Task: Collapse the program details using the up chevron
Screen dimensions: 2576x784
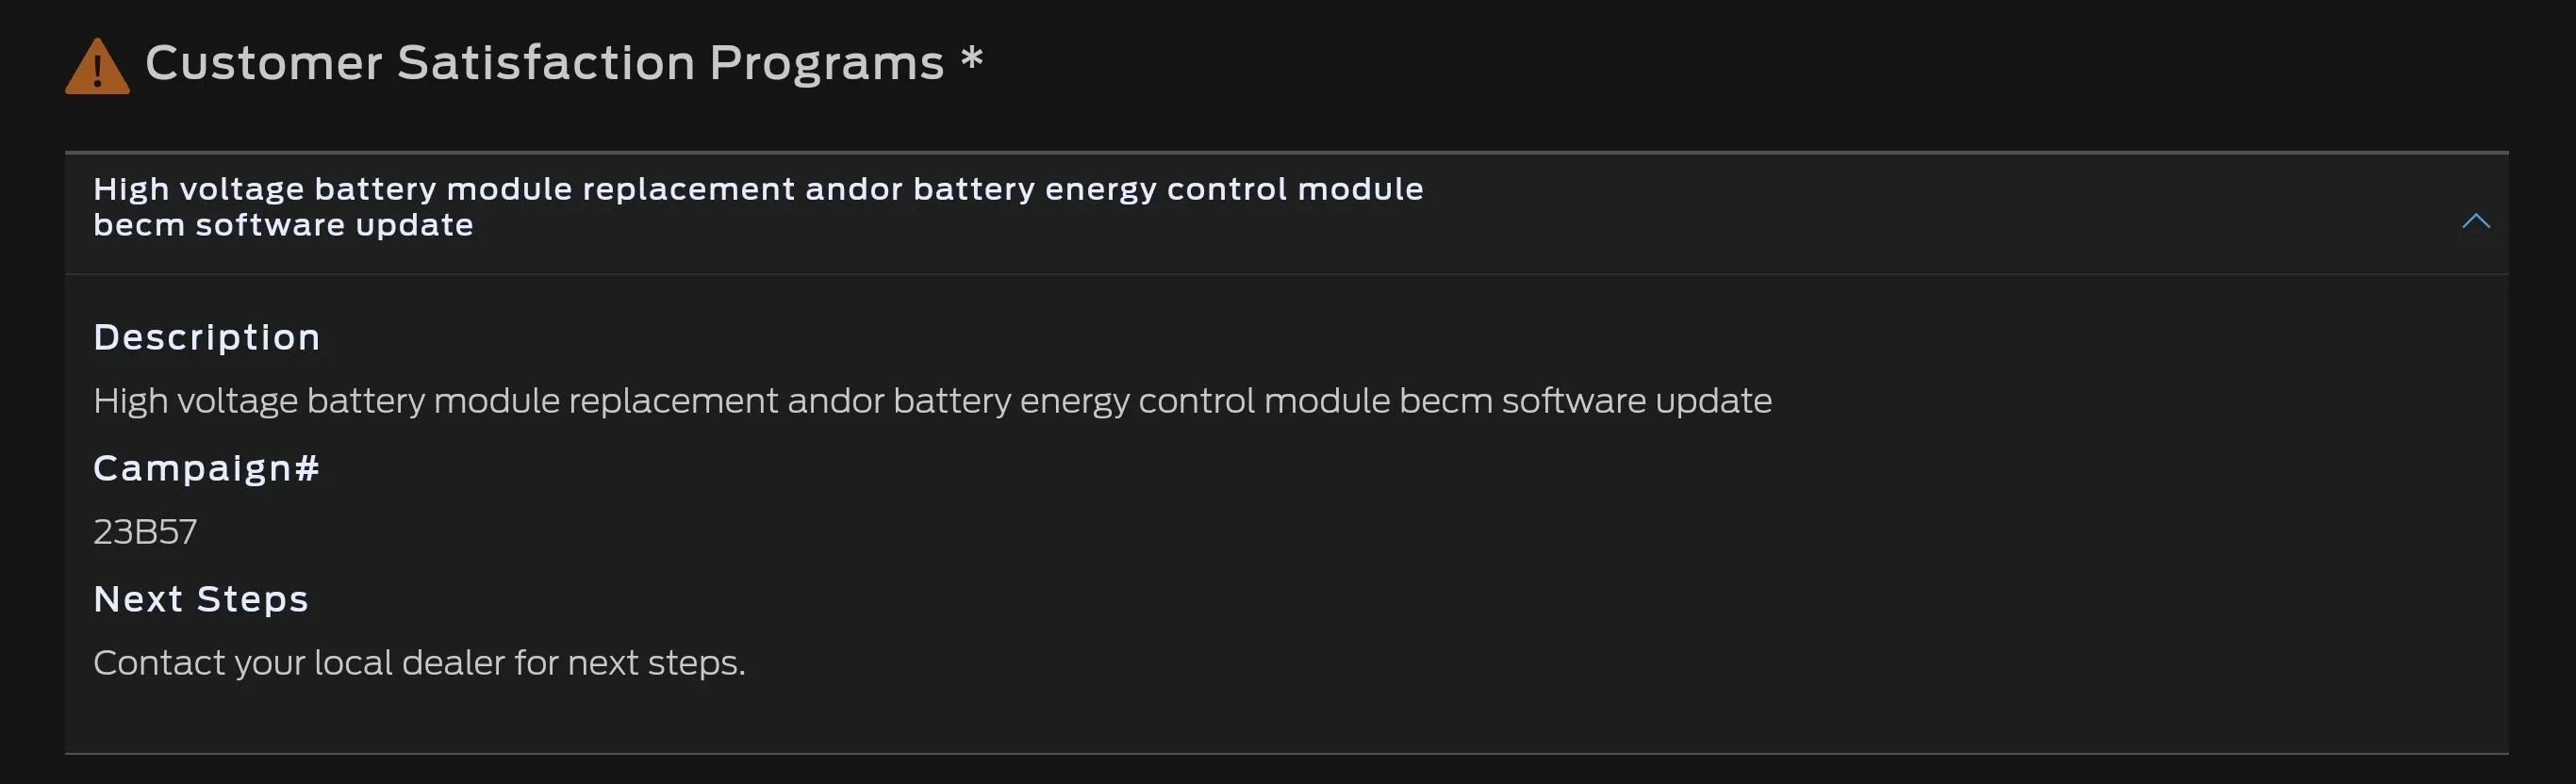Action: (2475, 221)
